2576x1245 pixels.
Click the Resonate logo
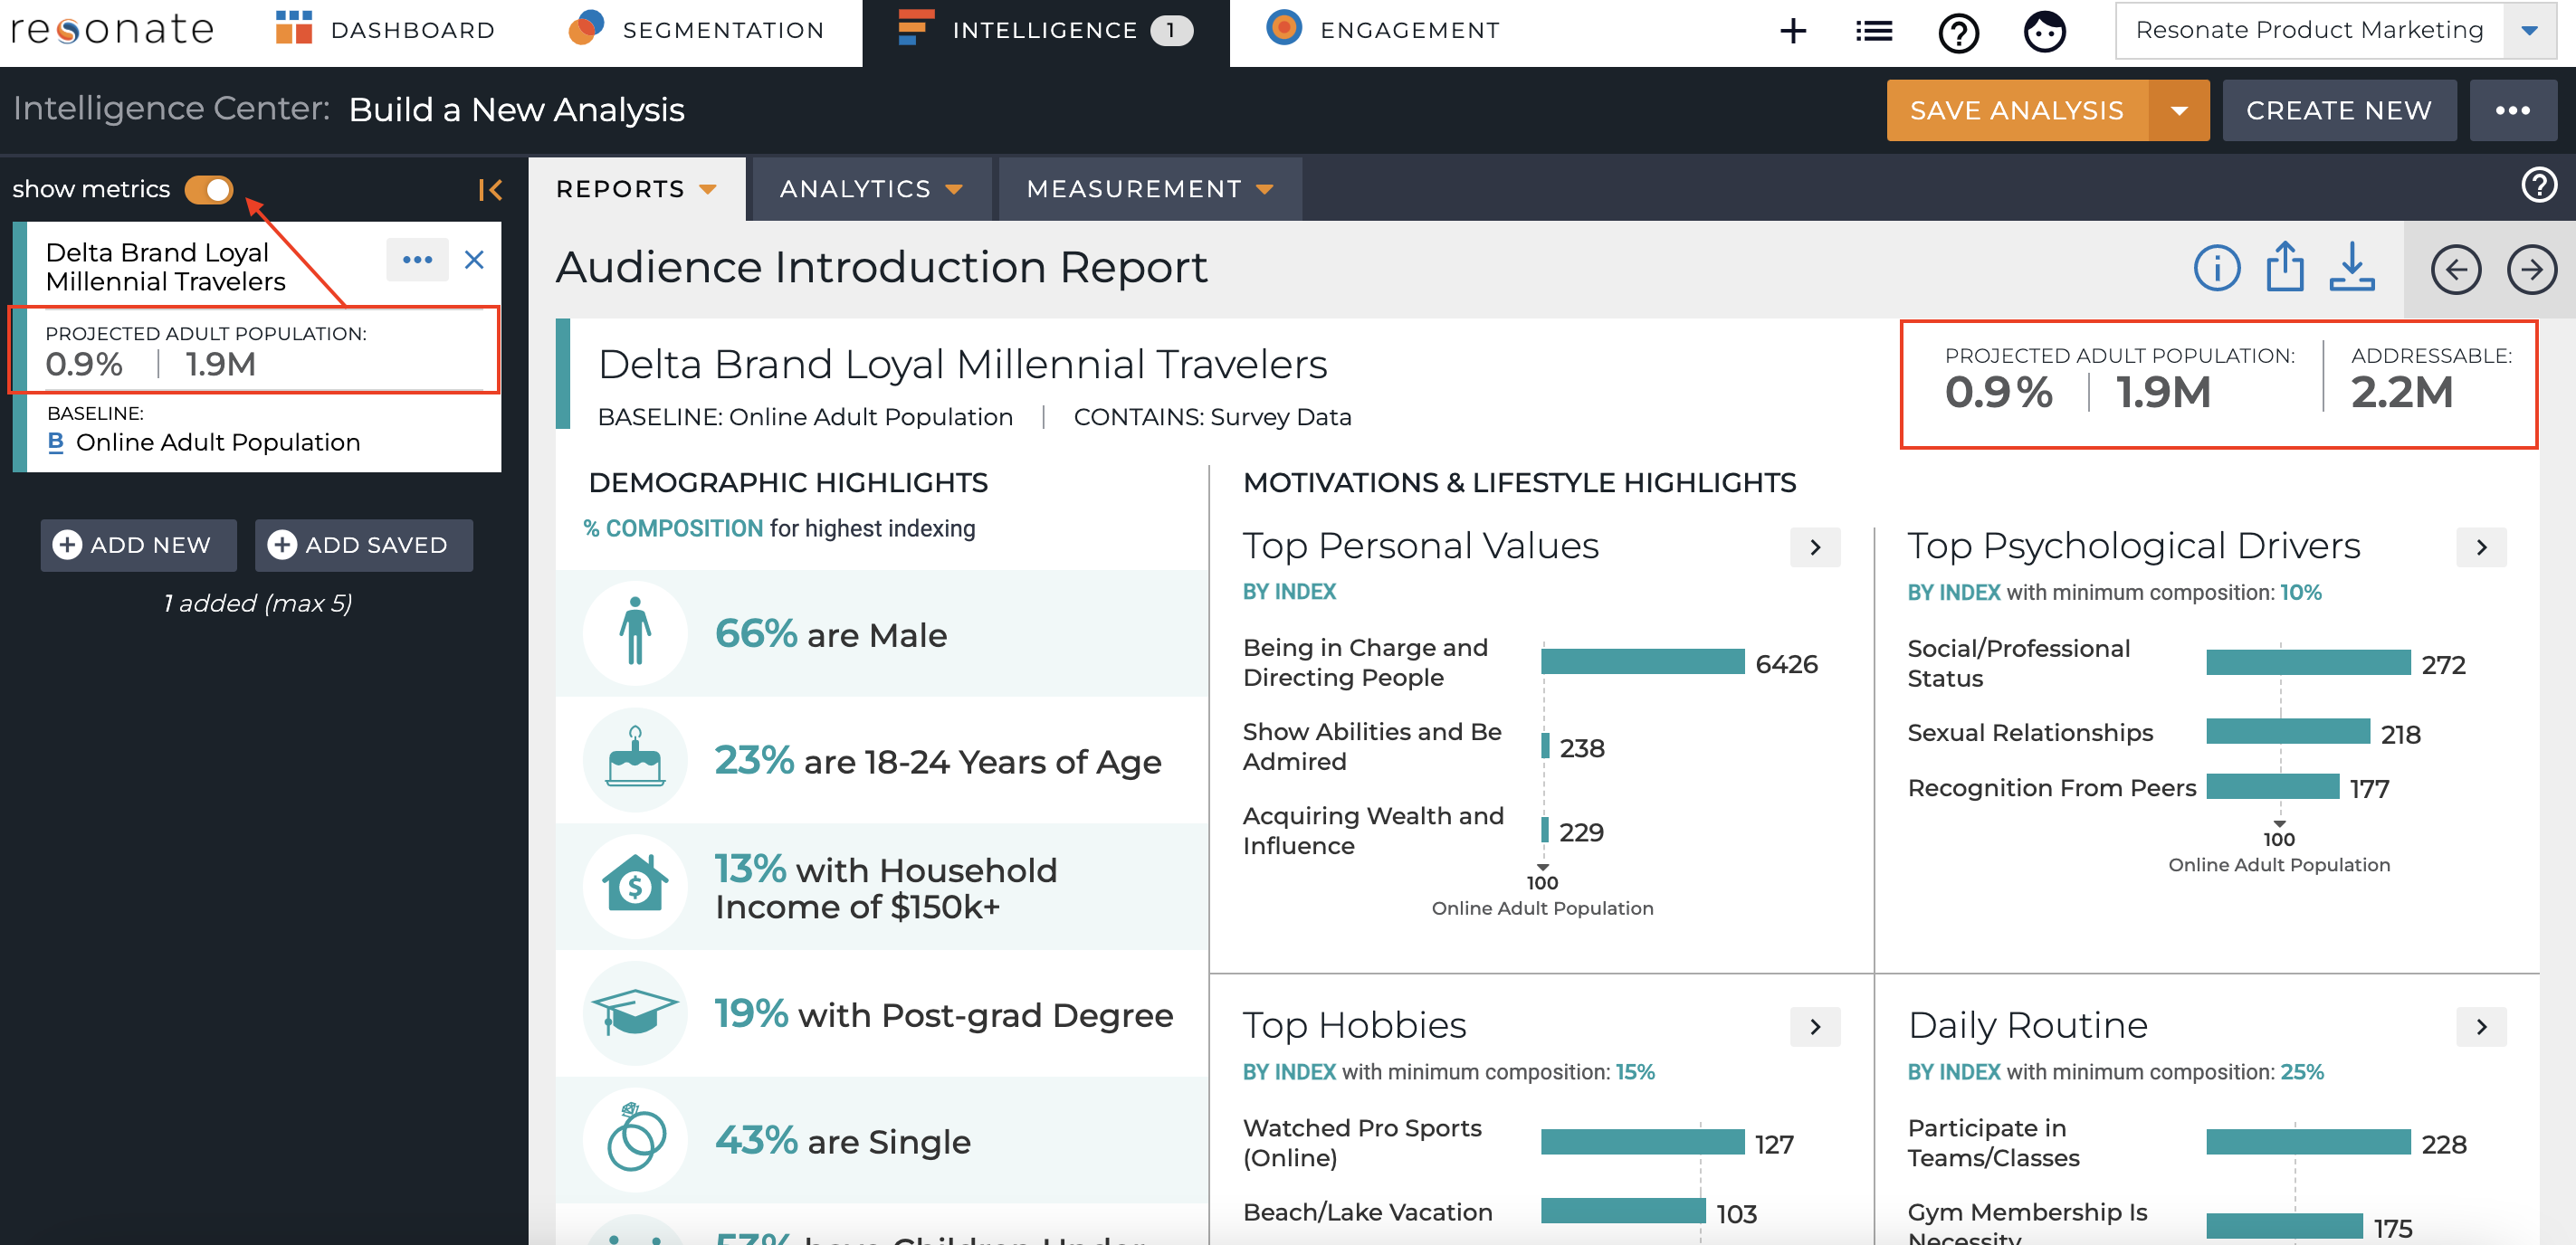coord(112,30)
